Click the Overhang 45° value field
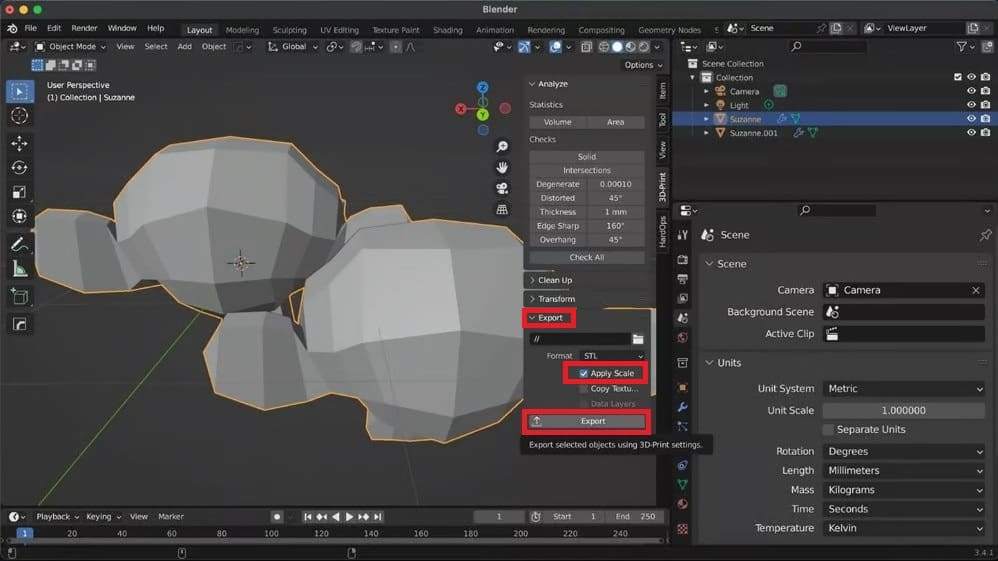This screenshot has height=561, width=998. click(615, 240)
